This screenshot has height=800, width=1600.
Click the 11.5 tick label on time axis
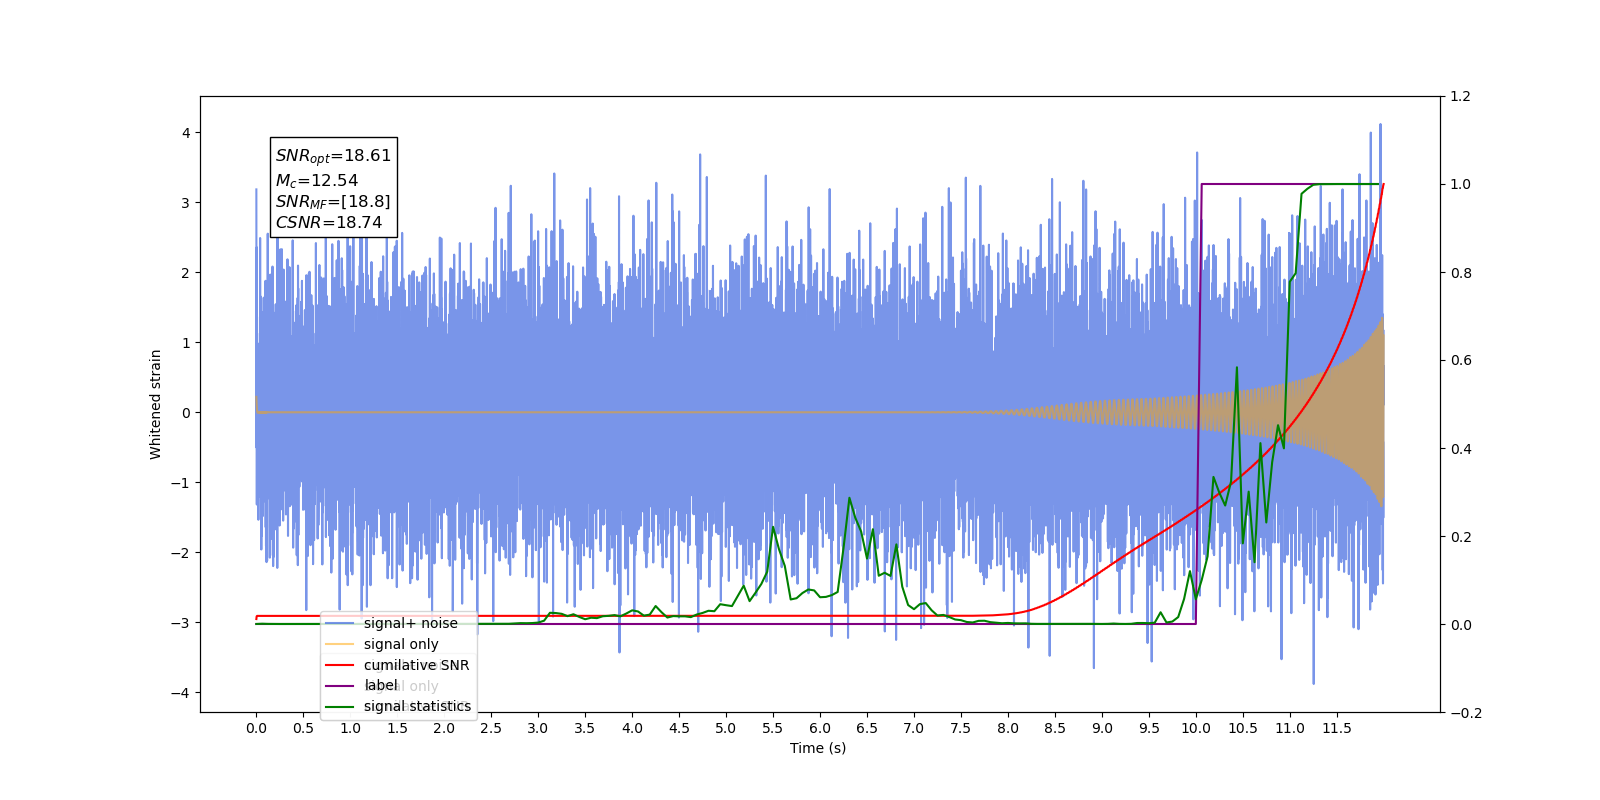click(1337, 728)
